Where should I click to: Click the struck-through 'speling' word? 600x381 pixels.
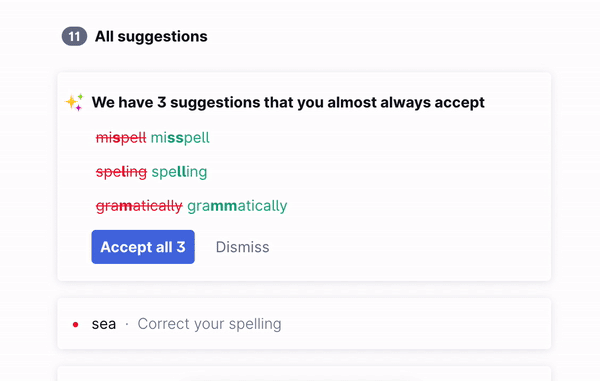pos(121,172)
